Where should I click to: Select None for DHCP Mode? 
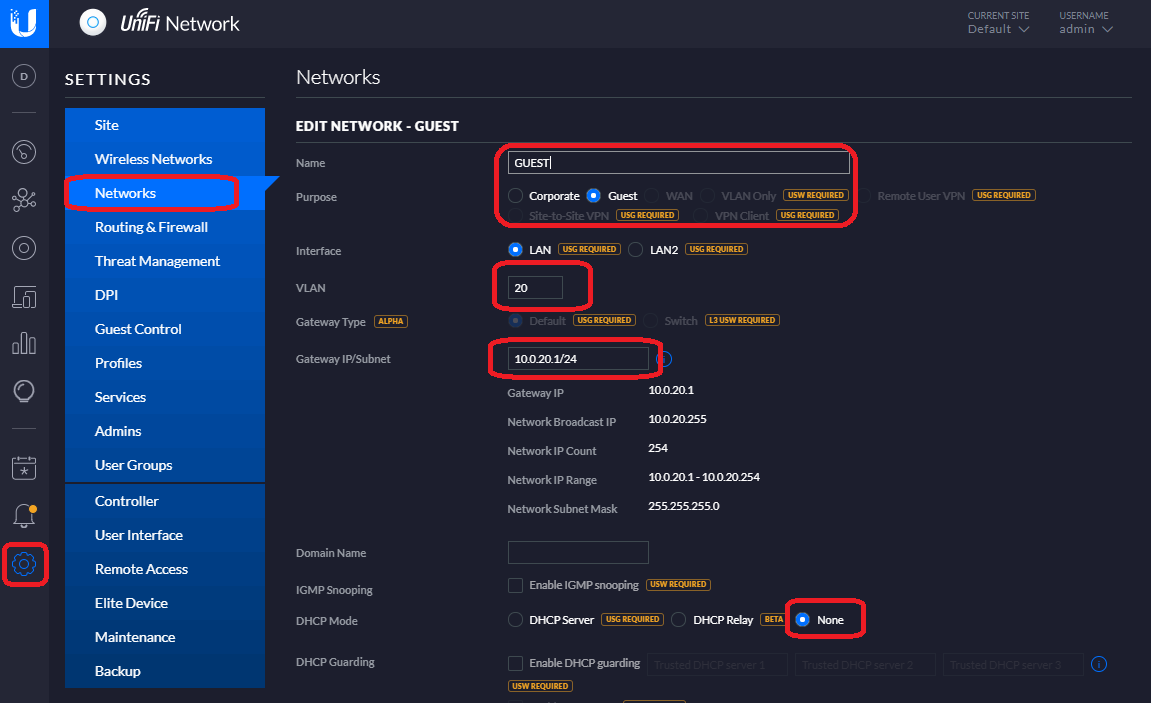click(x=803, y=620)
